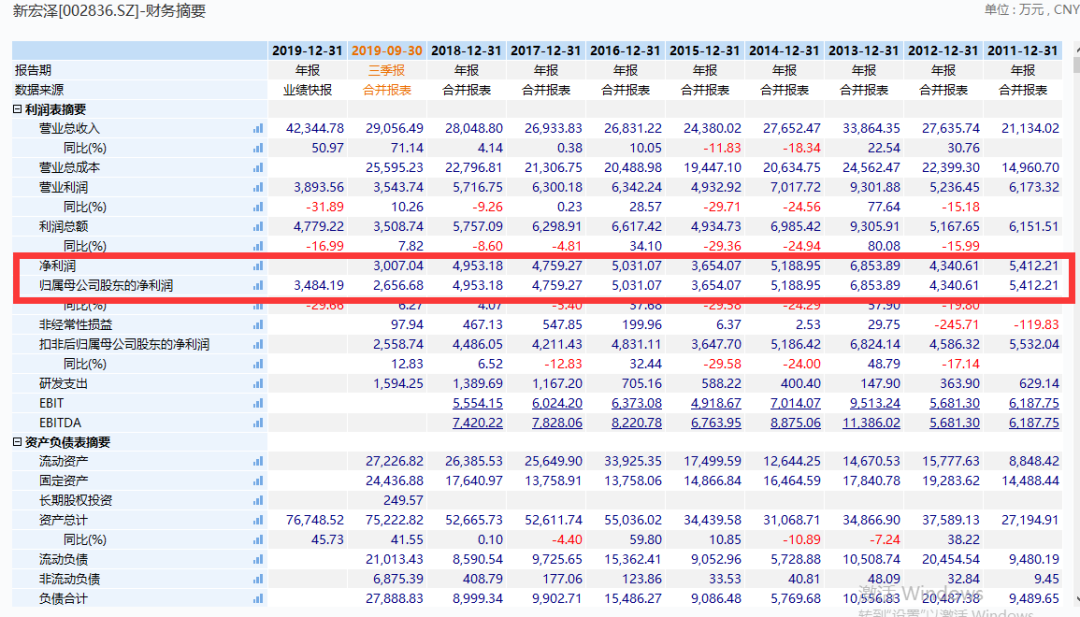
Task: Click chart icon on 营业总成本 row
Action: point(258,168)
